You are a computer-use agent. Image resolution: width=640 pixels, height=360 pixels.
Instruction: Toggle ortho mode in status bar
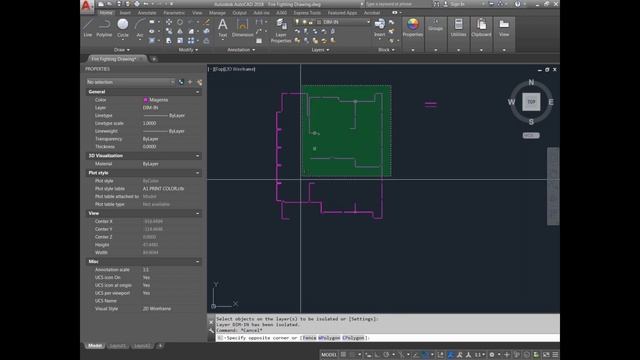(x=377, y=355)
